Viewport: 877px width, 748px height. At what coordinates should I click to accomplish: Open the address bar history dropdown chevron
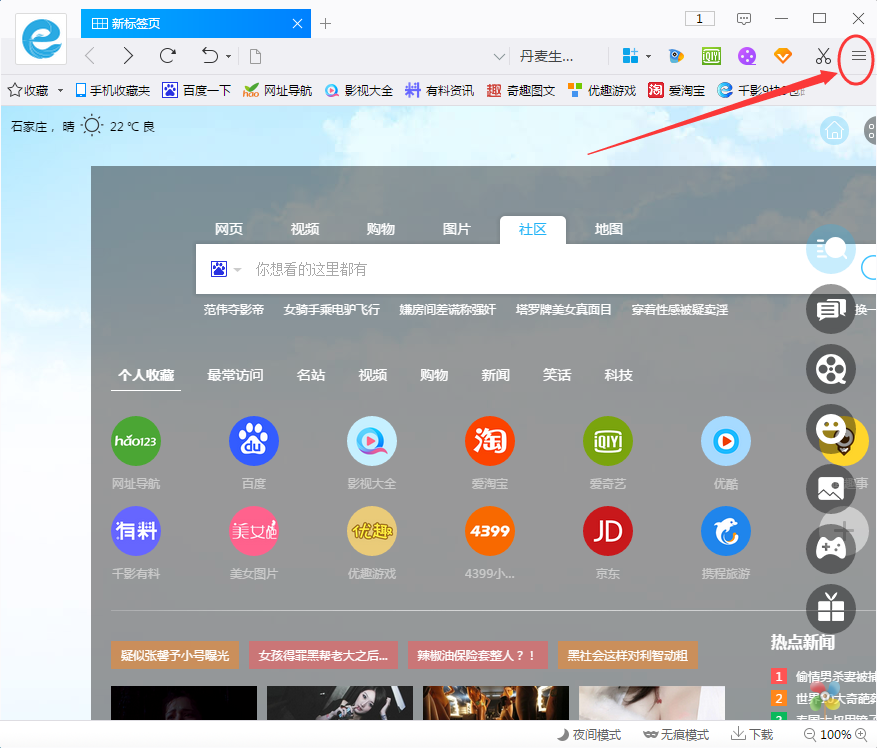pyautogui.click(x=498, y=57)
